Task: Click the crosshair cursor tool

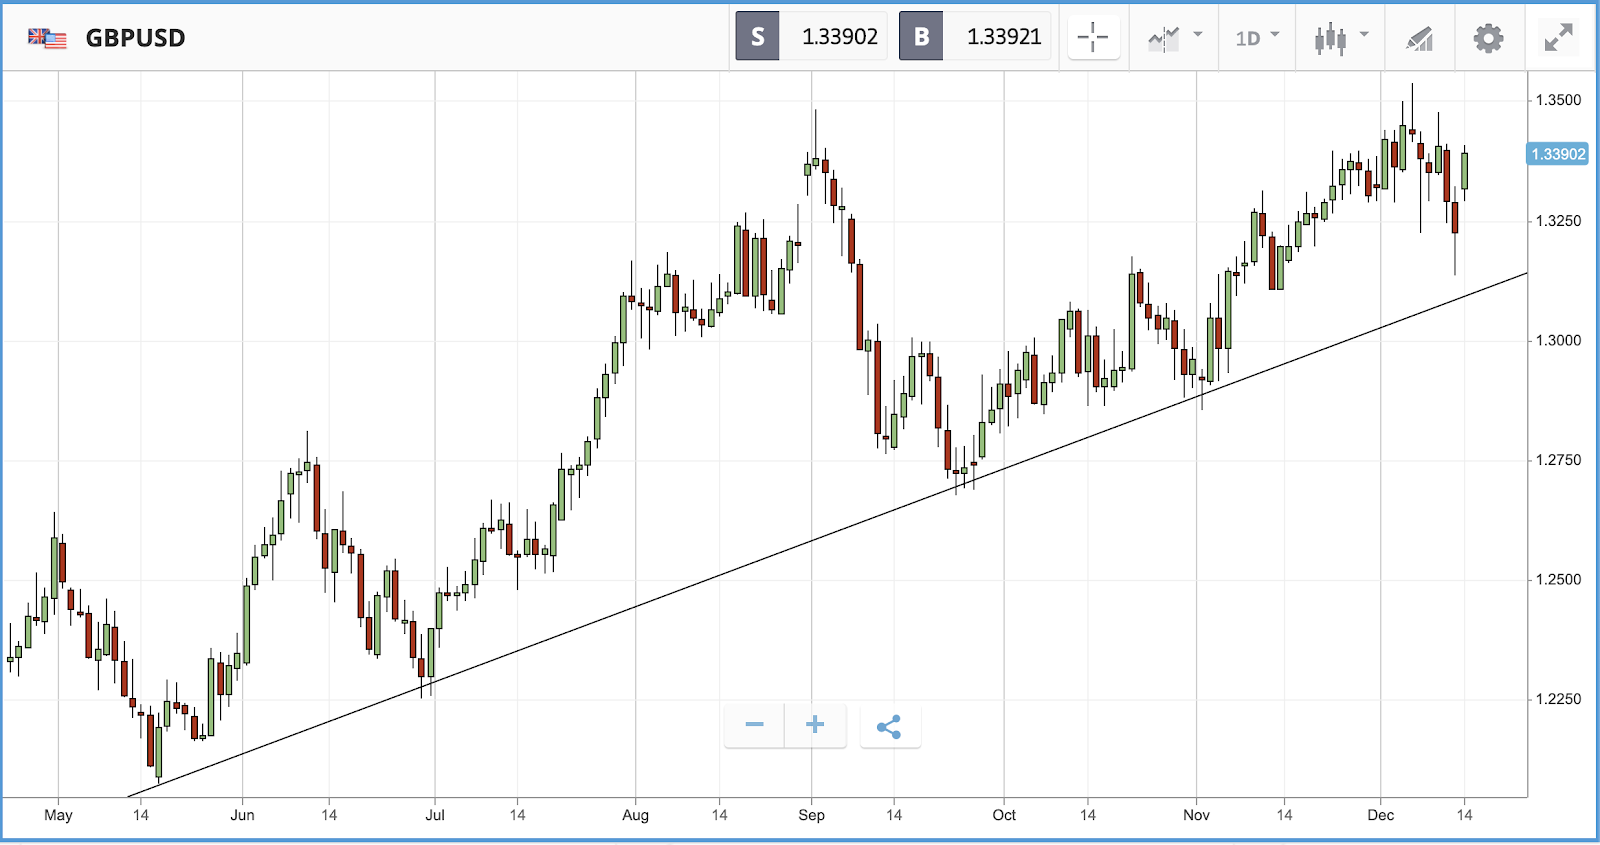Action: click(1093, 38)
